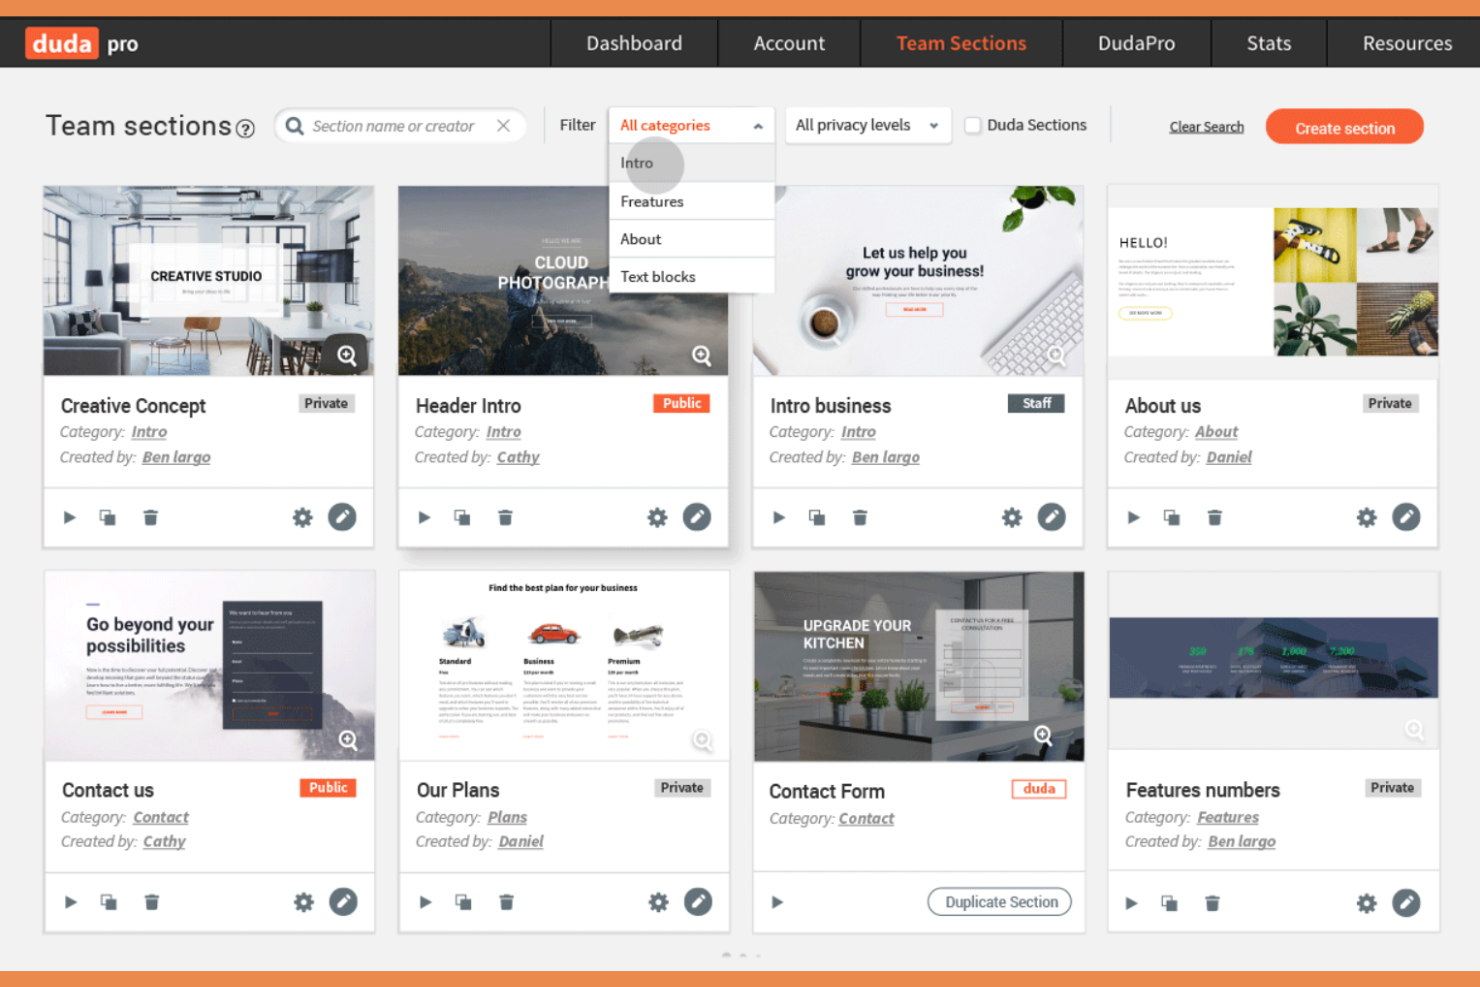Screen dimensions: 1480x987
Task: Duplicate the Contact us section icon
Action: (108, 903)
